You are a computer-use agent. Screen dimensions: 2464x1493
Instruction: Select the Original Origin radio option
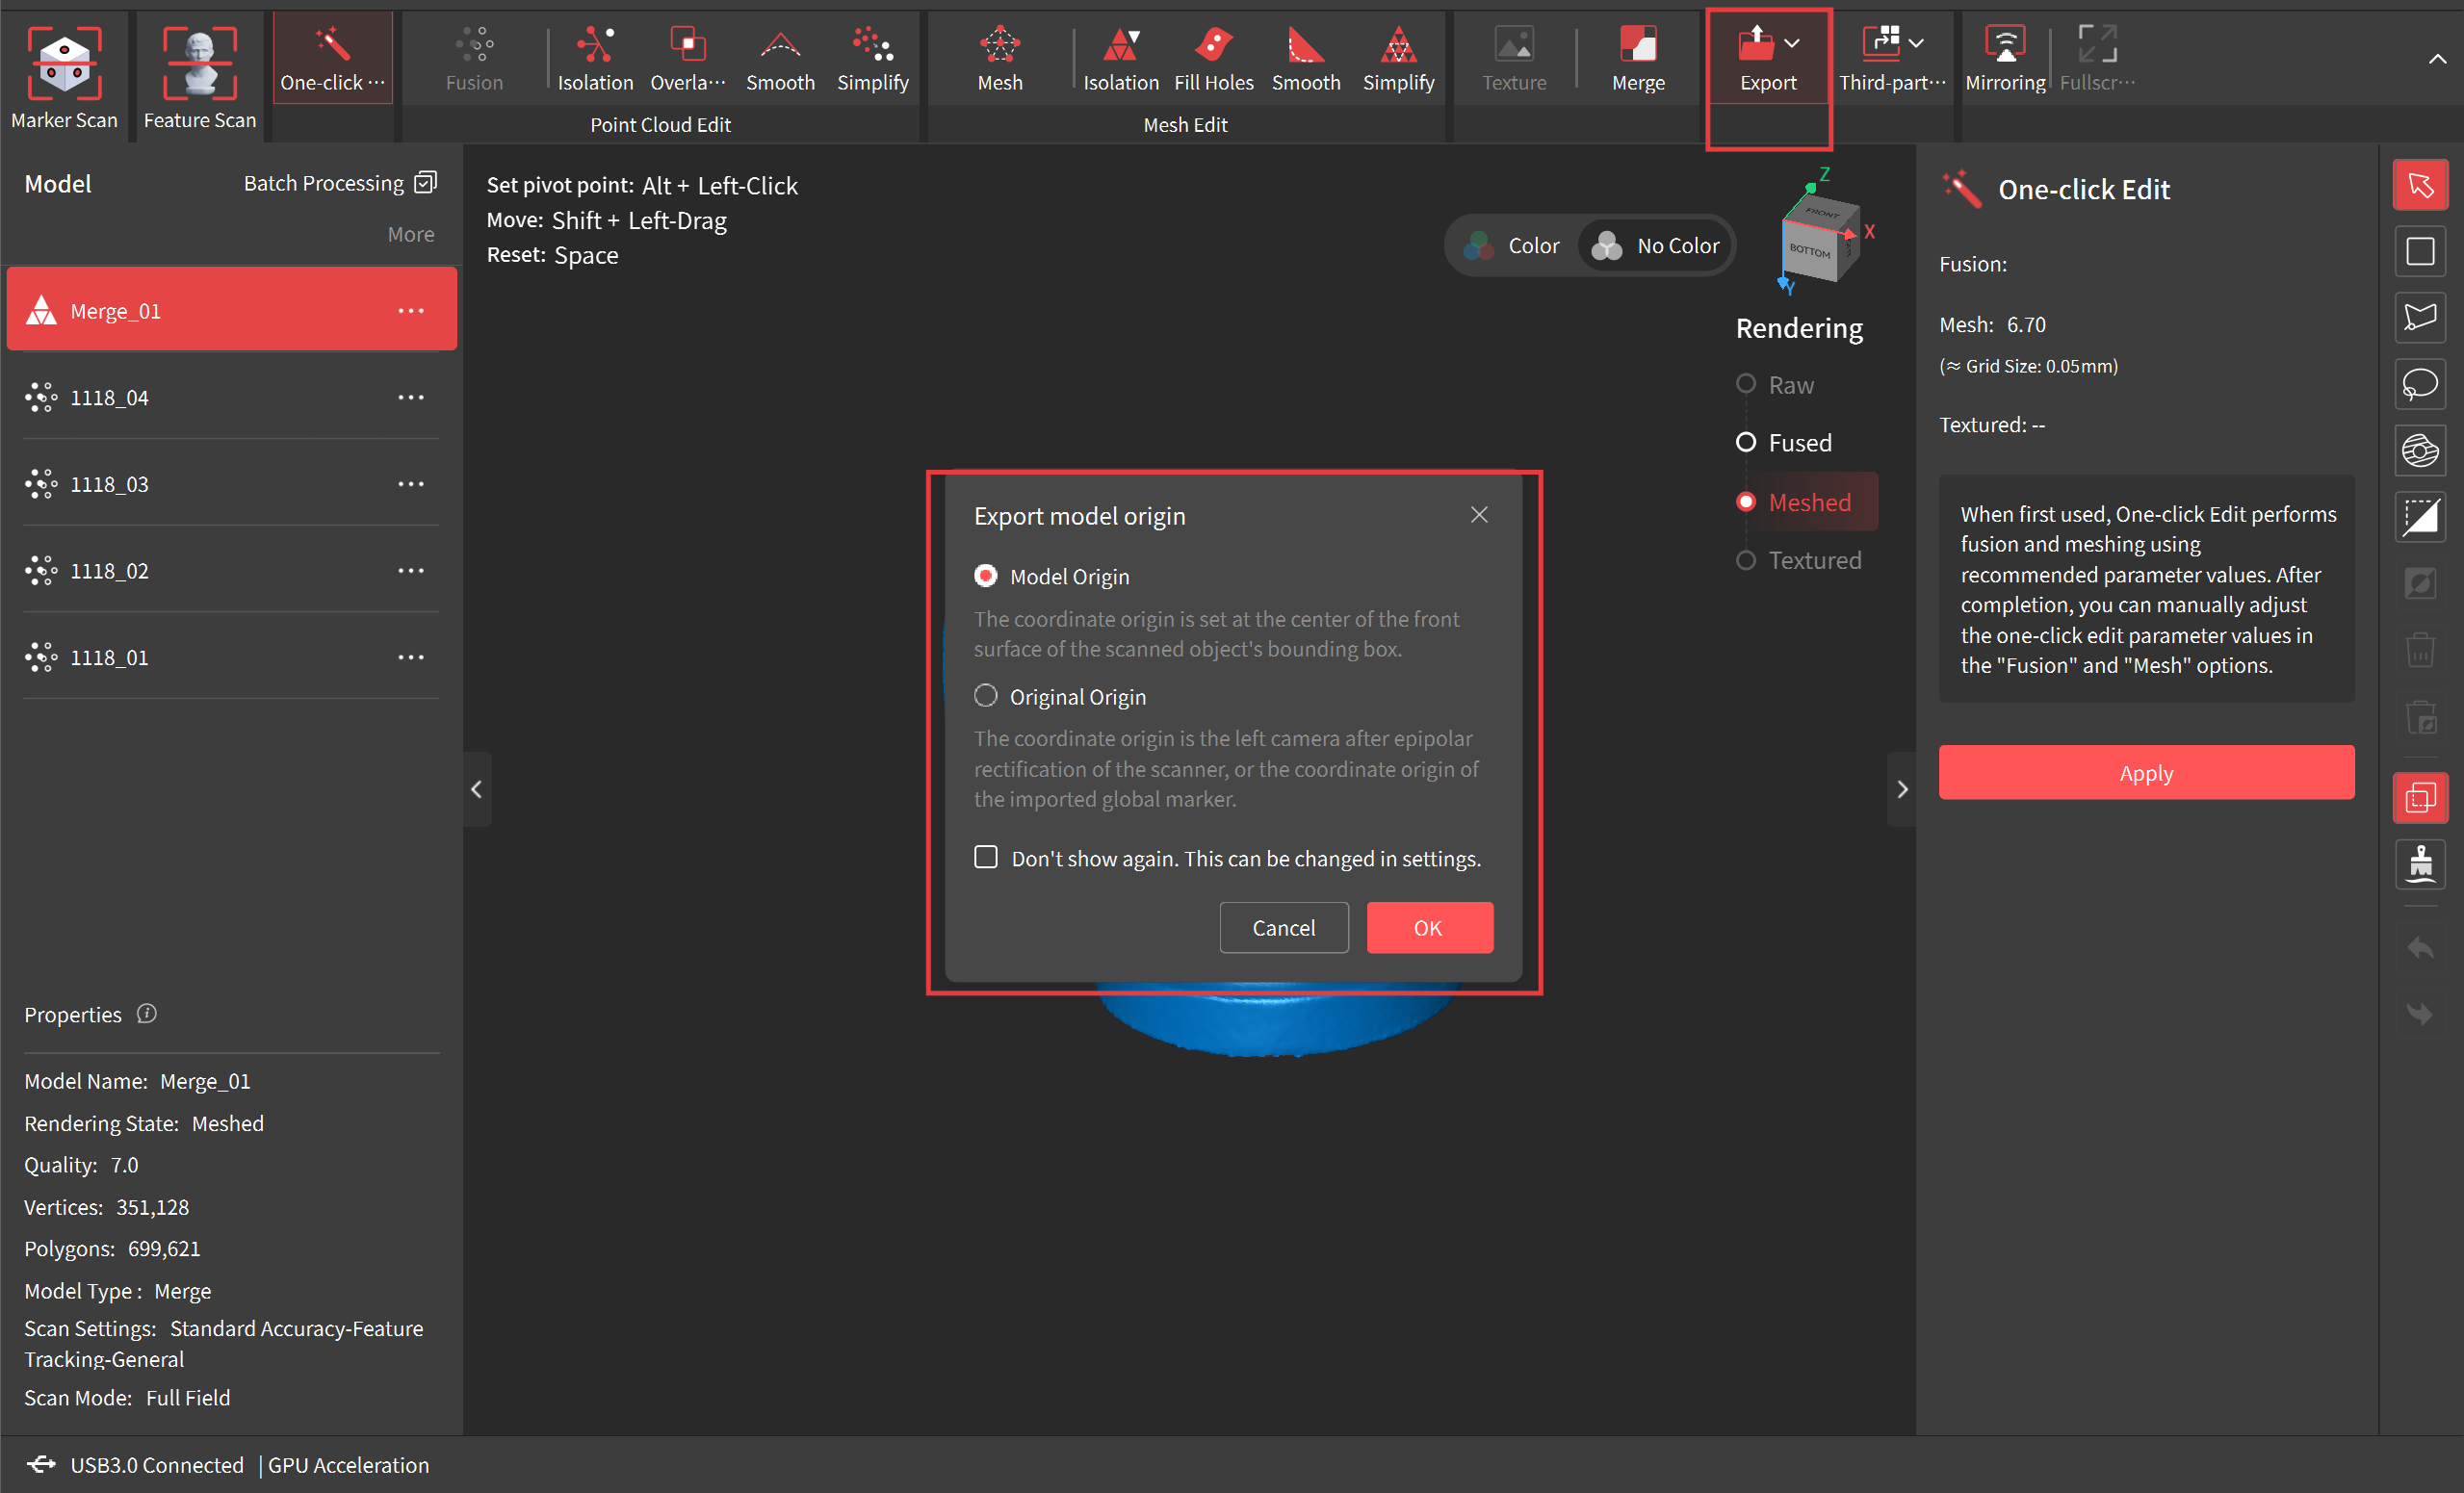(x=986, y=696)
